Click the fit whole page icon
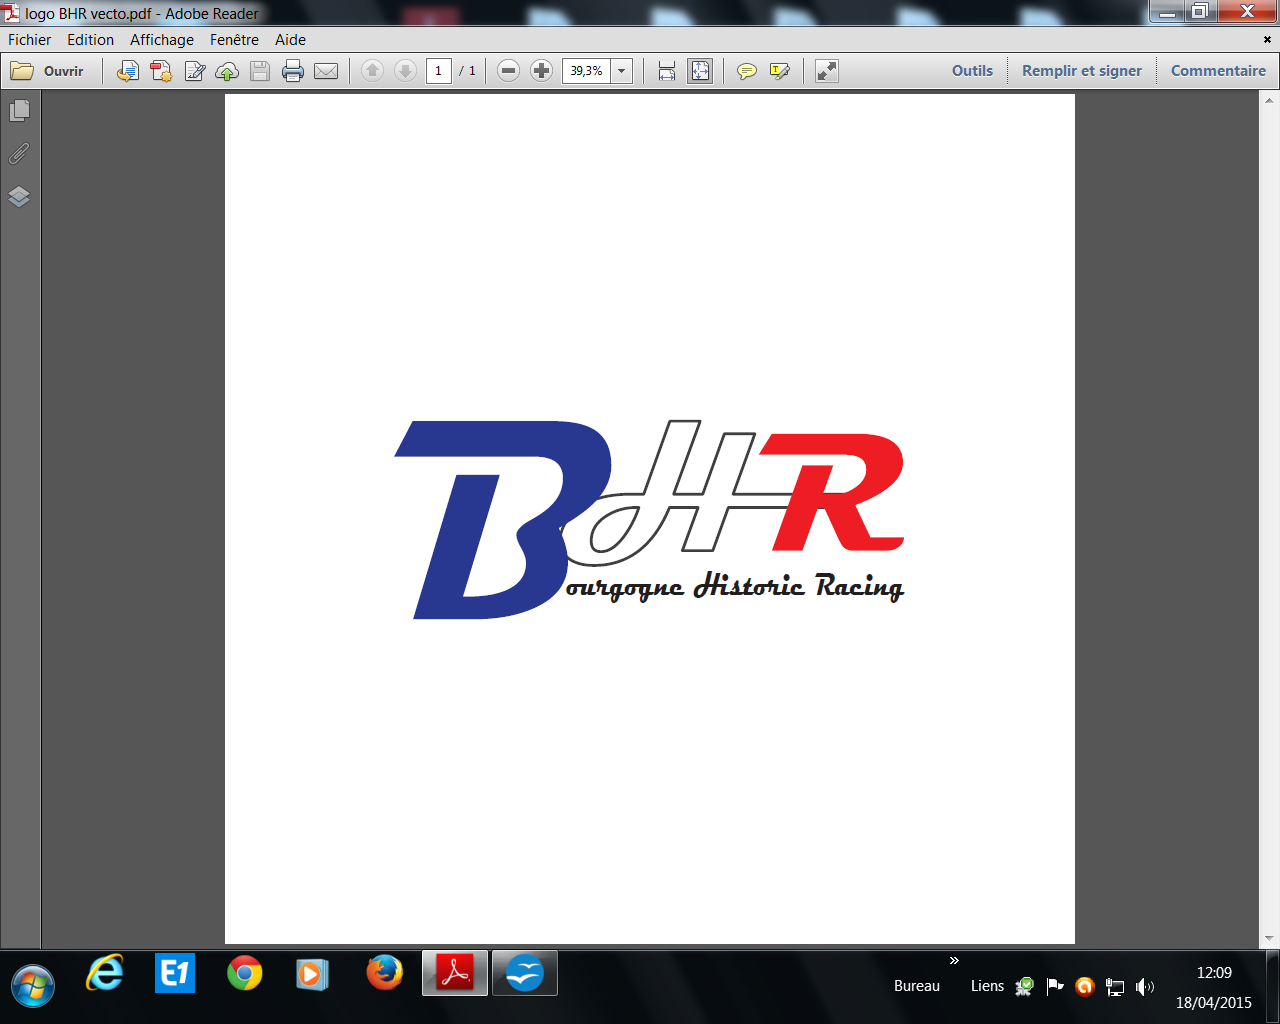Image resolution: width=1280 pixels, height=1024 pixels. [x=700, y=71]
